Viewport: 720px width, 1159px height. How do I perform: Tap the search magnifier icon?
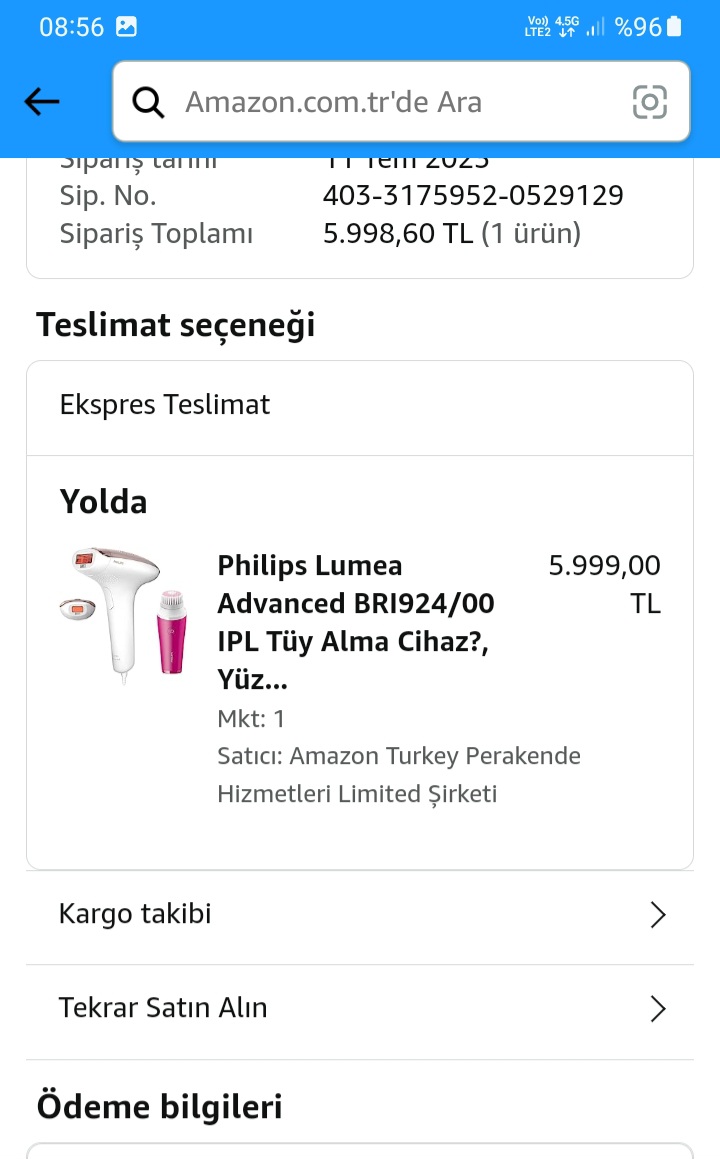149,102
